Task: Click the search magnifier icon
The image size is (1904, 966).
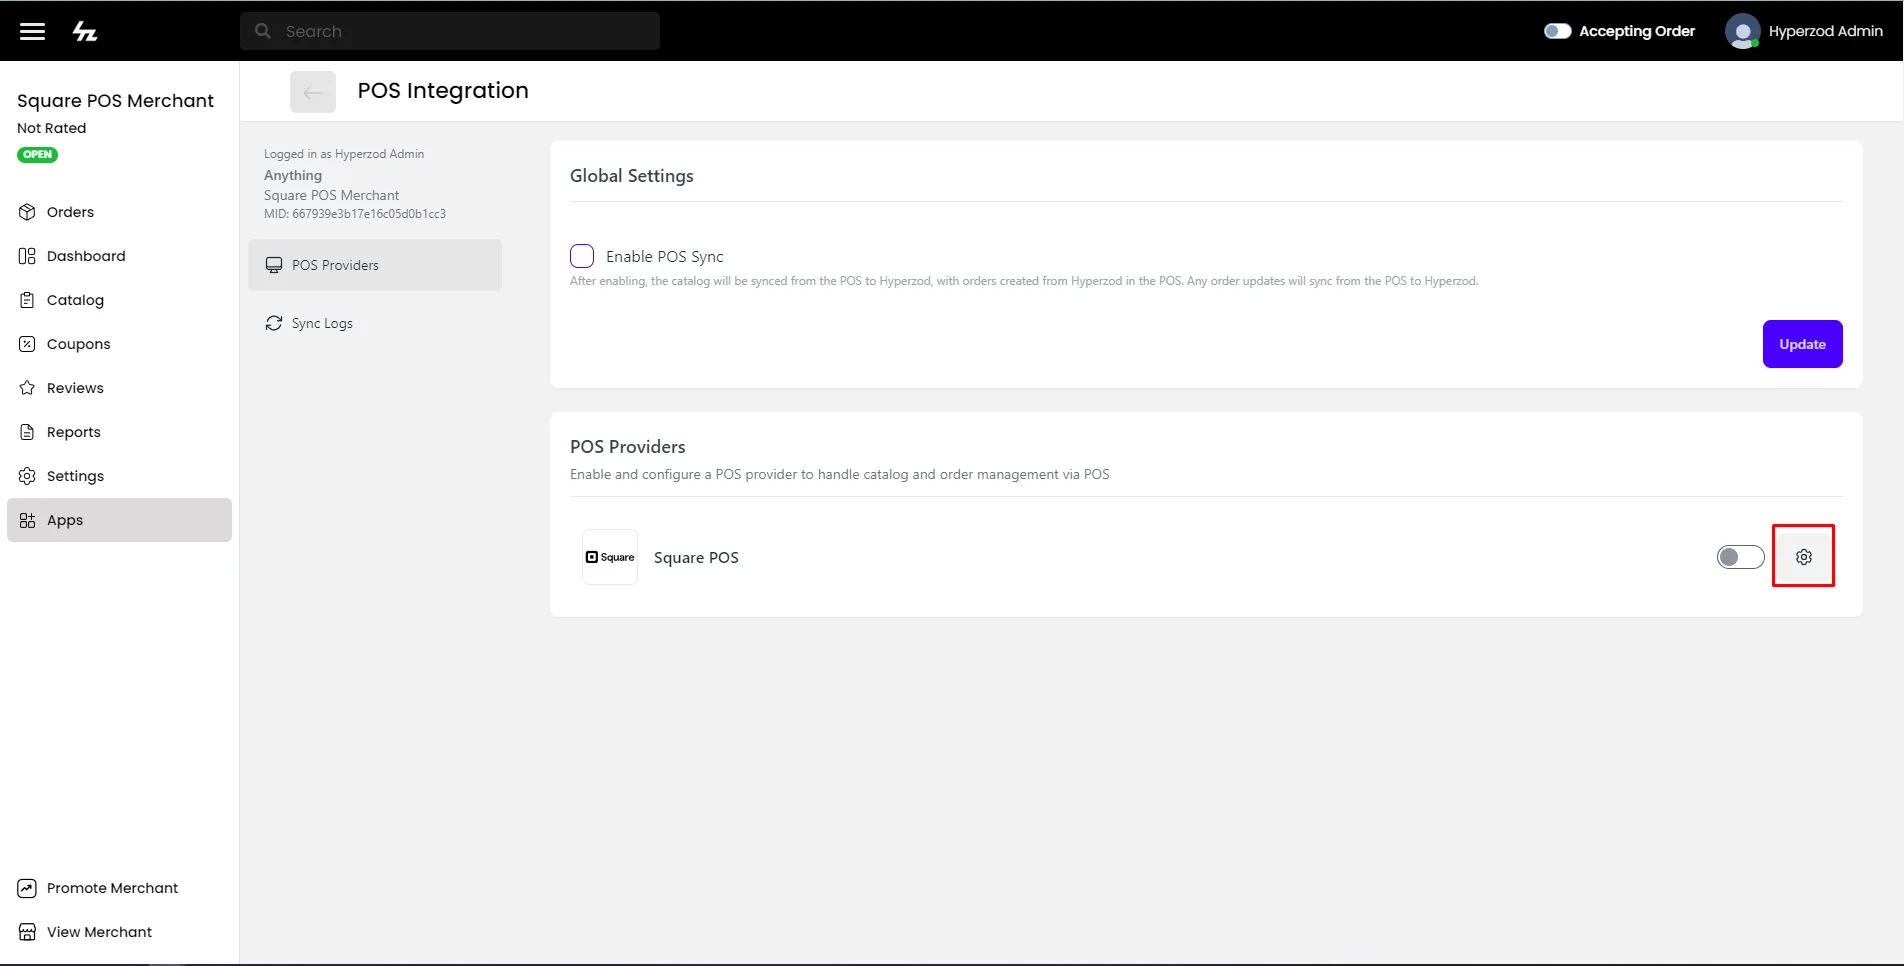Action: click(263, 31)
